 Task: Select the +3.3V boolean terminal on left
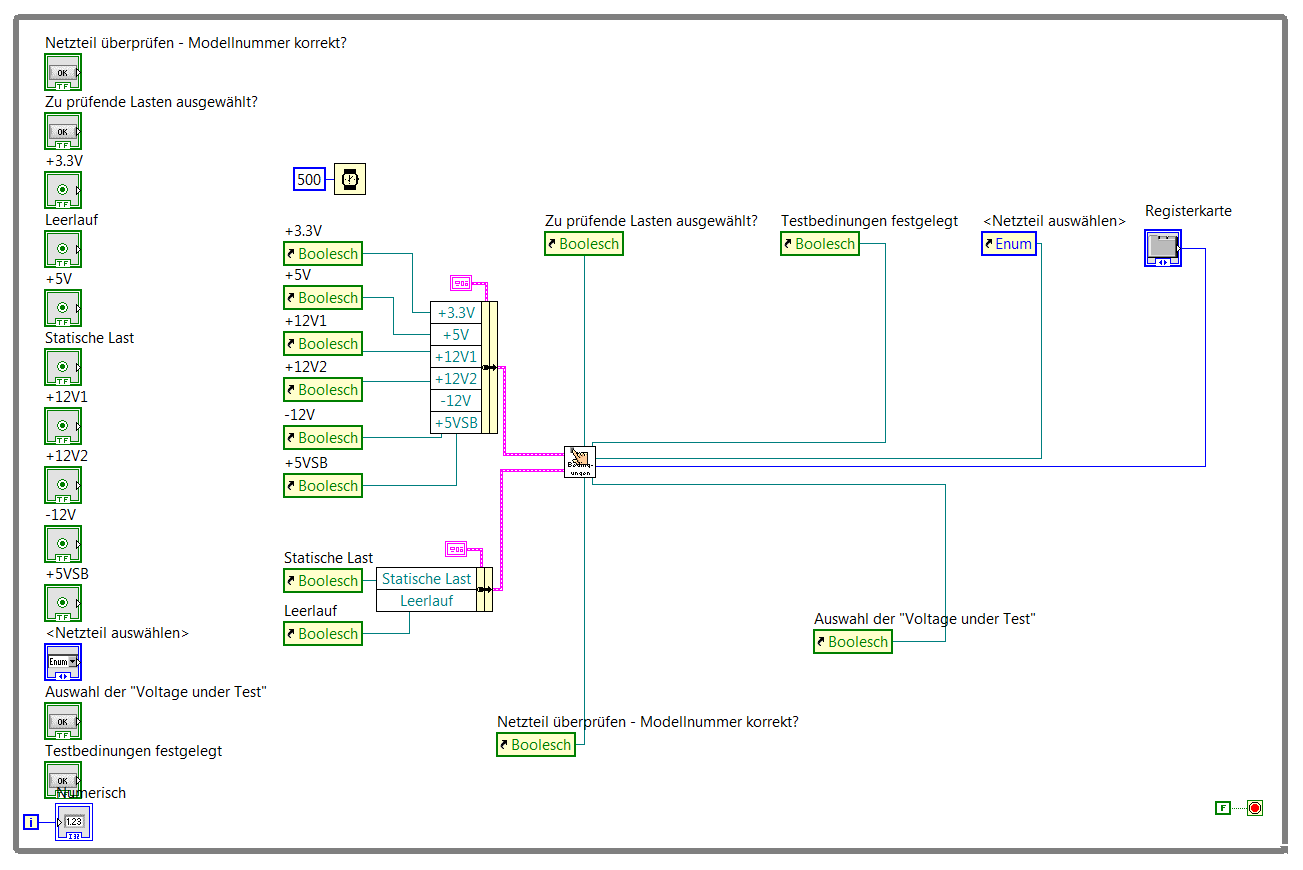pos(63,190)
